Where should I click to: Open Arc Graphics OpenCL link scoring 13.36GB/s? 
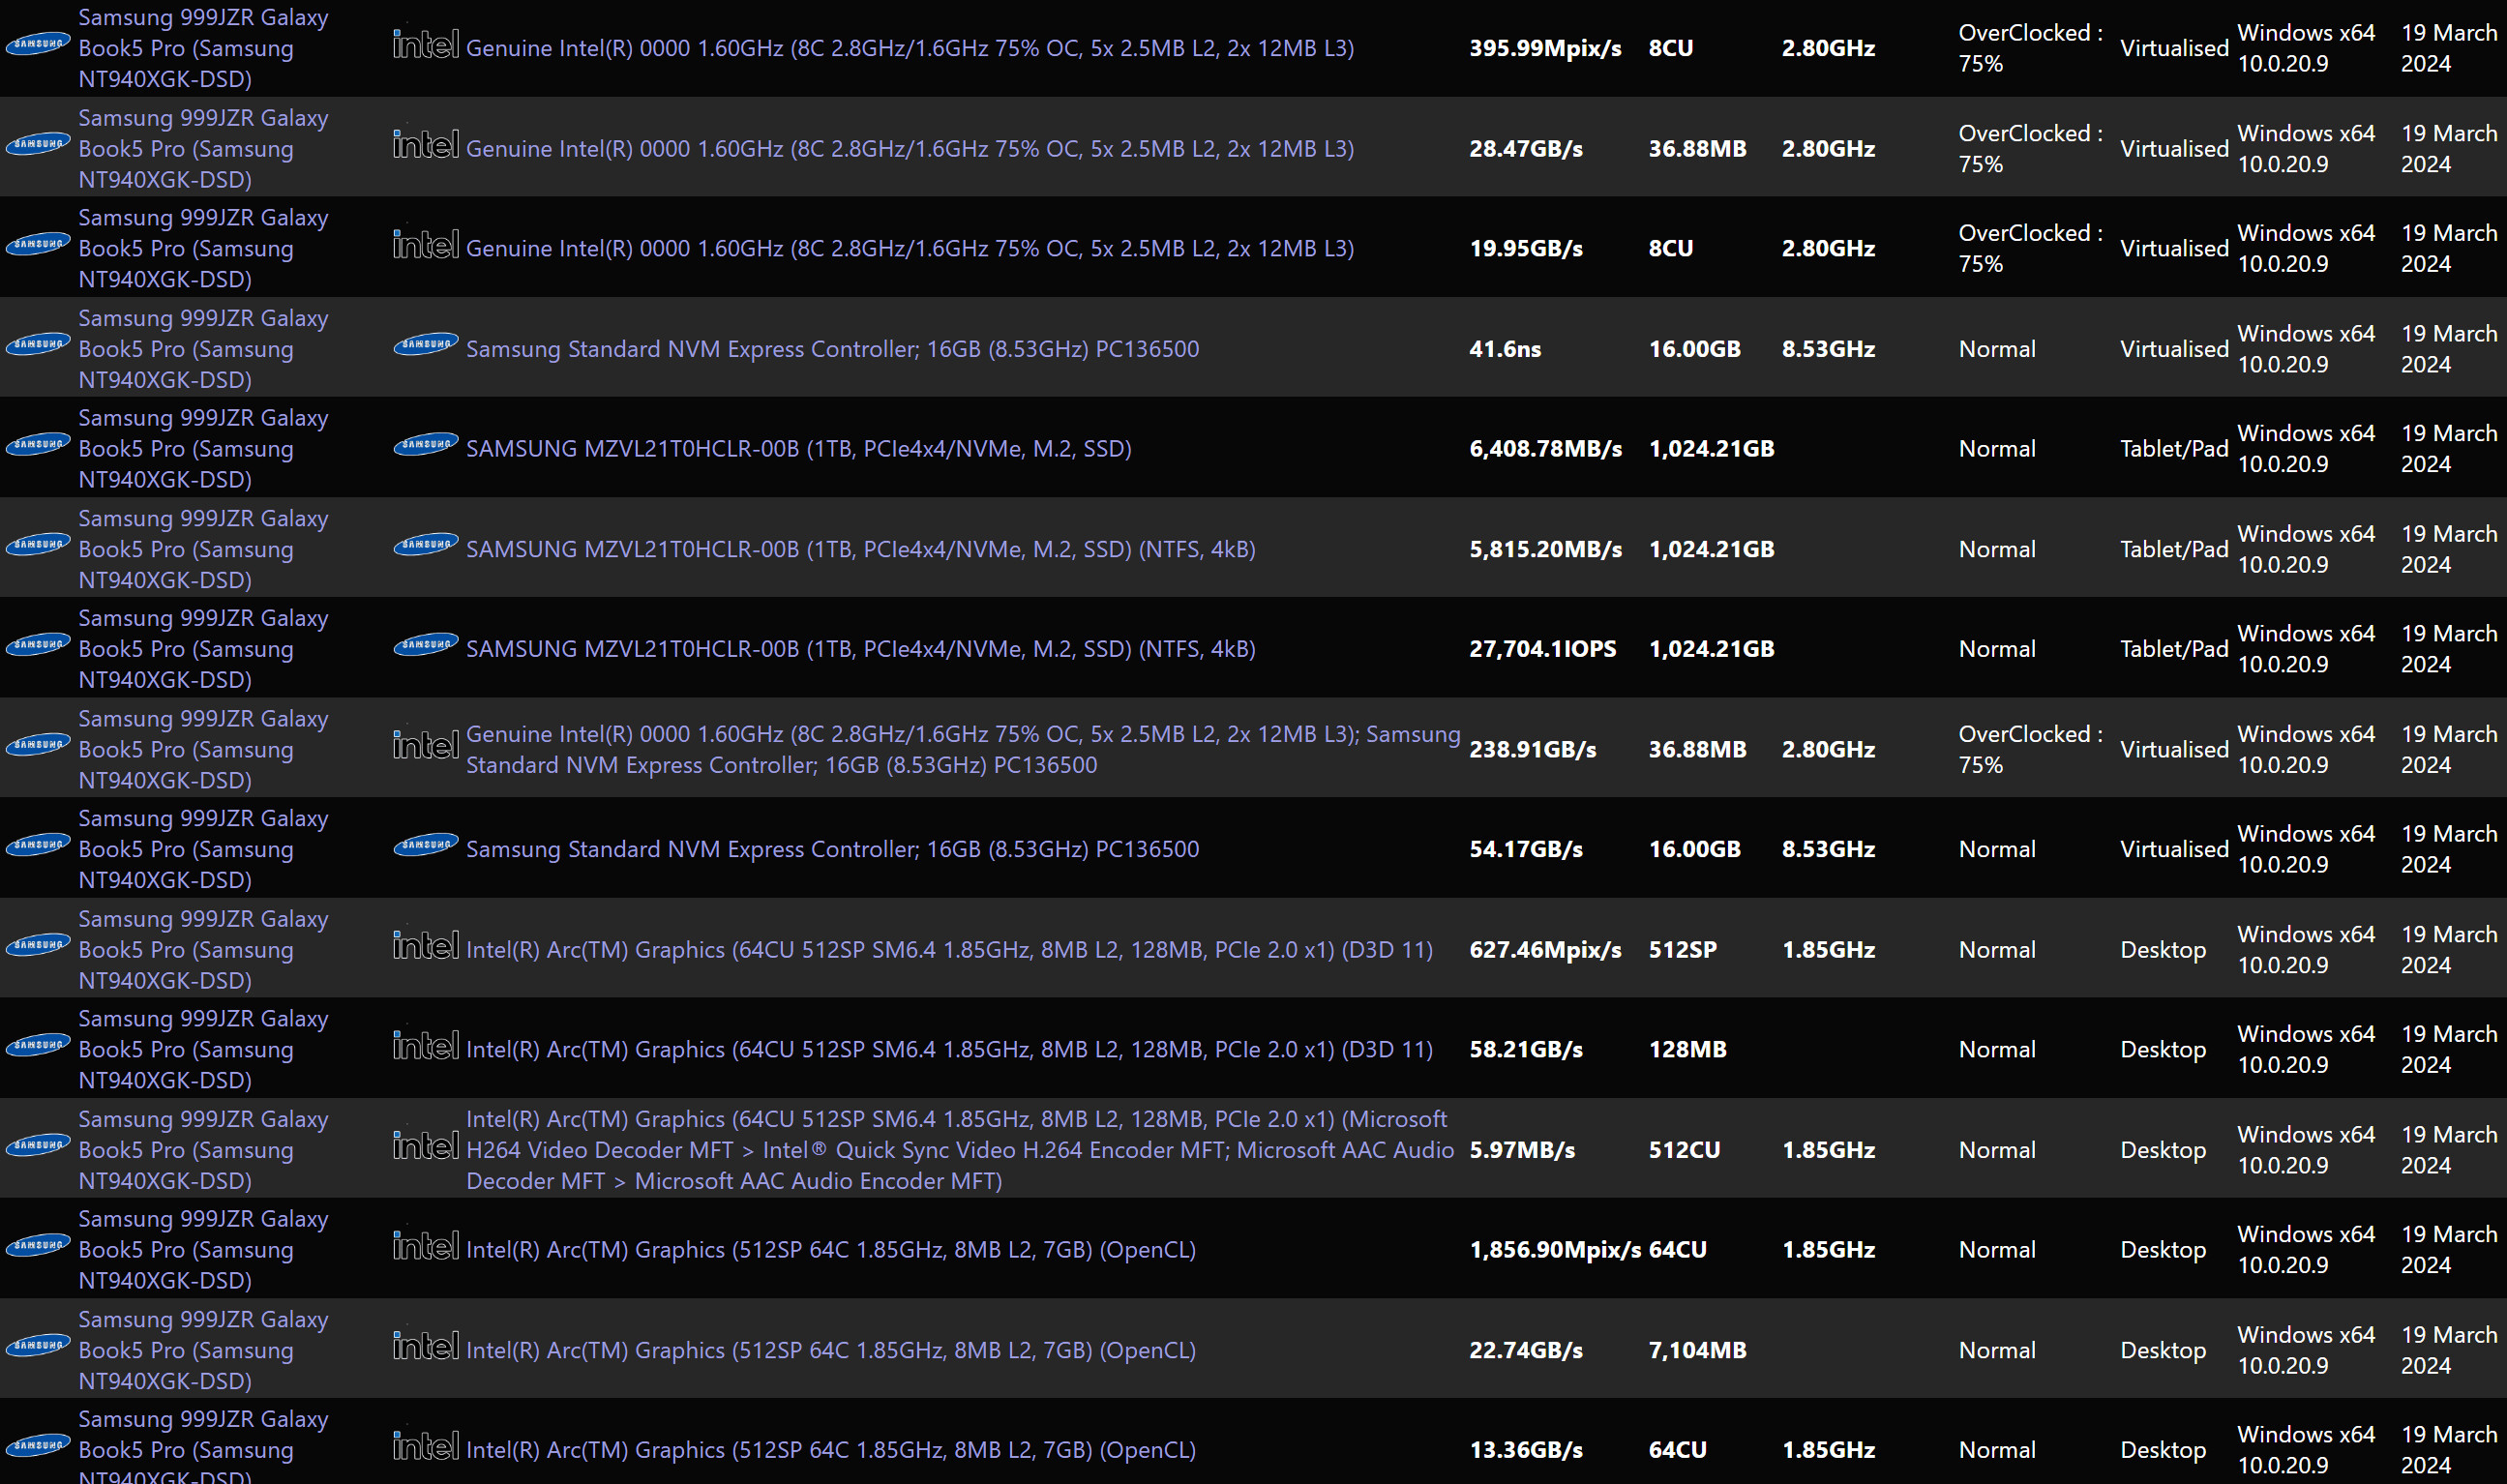pos(830,1450)
